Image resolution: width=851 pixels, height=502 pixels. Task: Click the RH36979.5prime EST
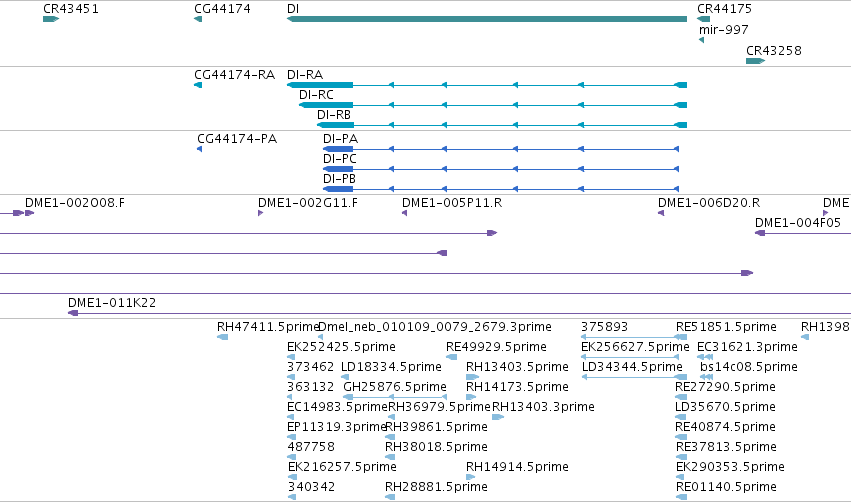tap(391, 417)
